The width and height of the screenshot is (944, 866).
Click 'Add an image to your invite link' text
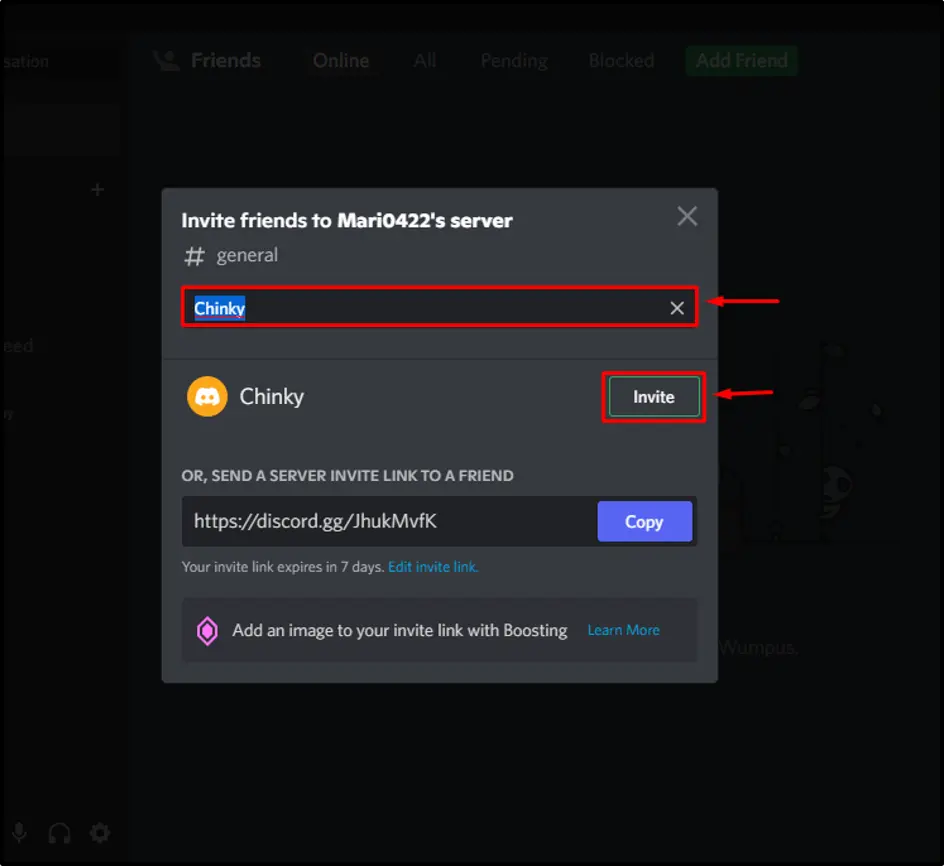400,631
